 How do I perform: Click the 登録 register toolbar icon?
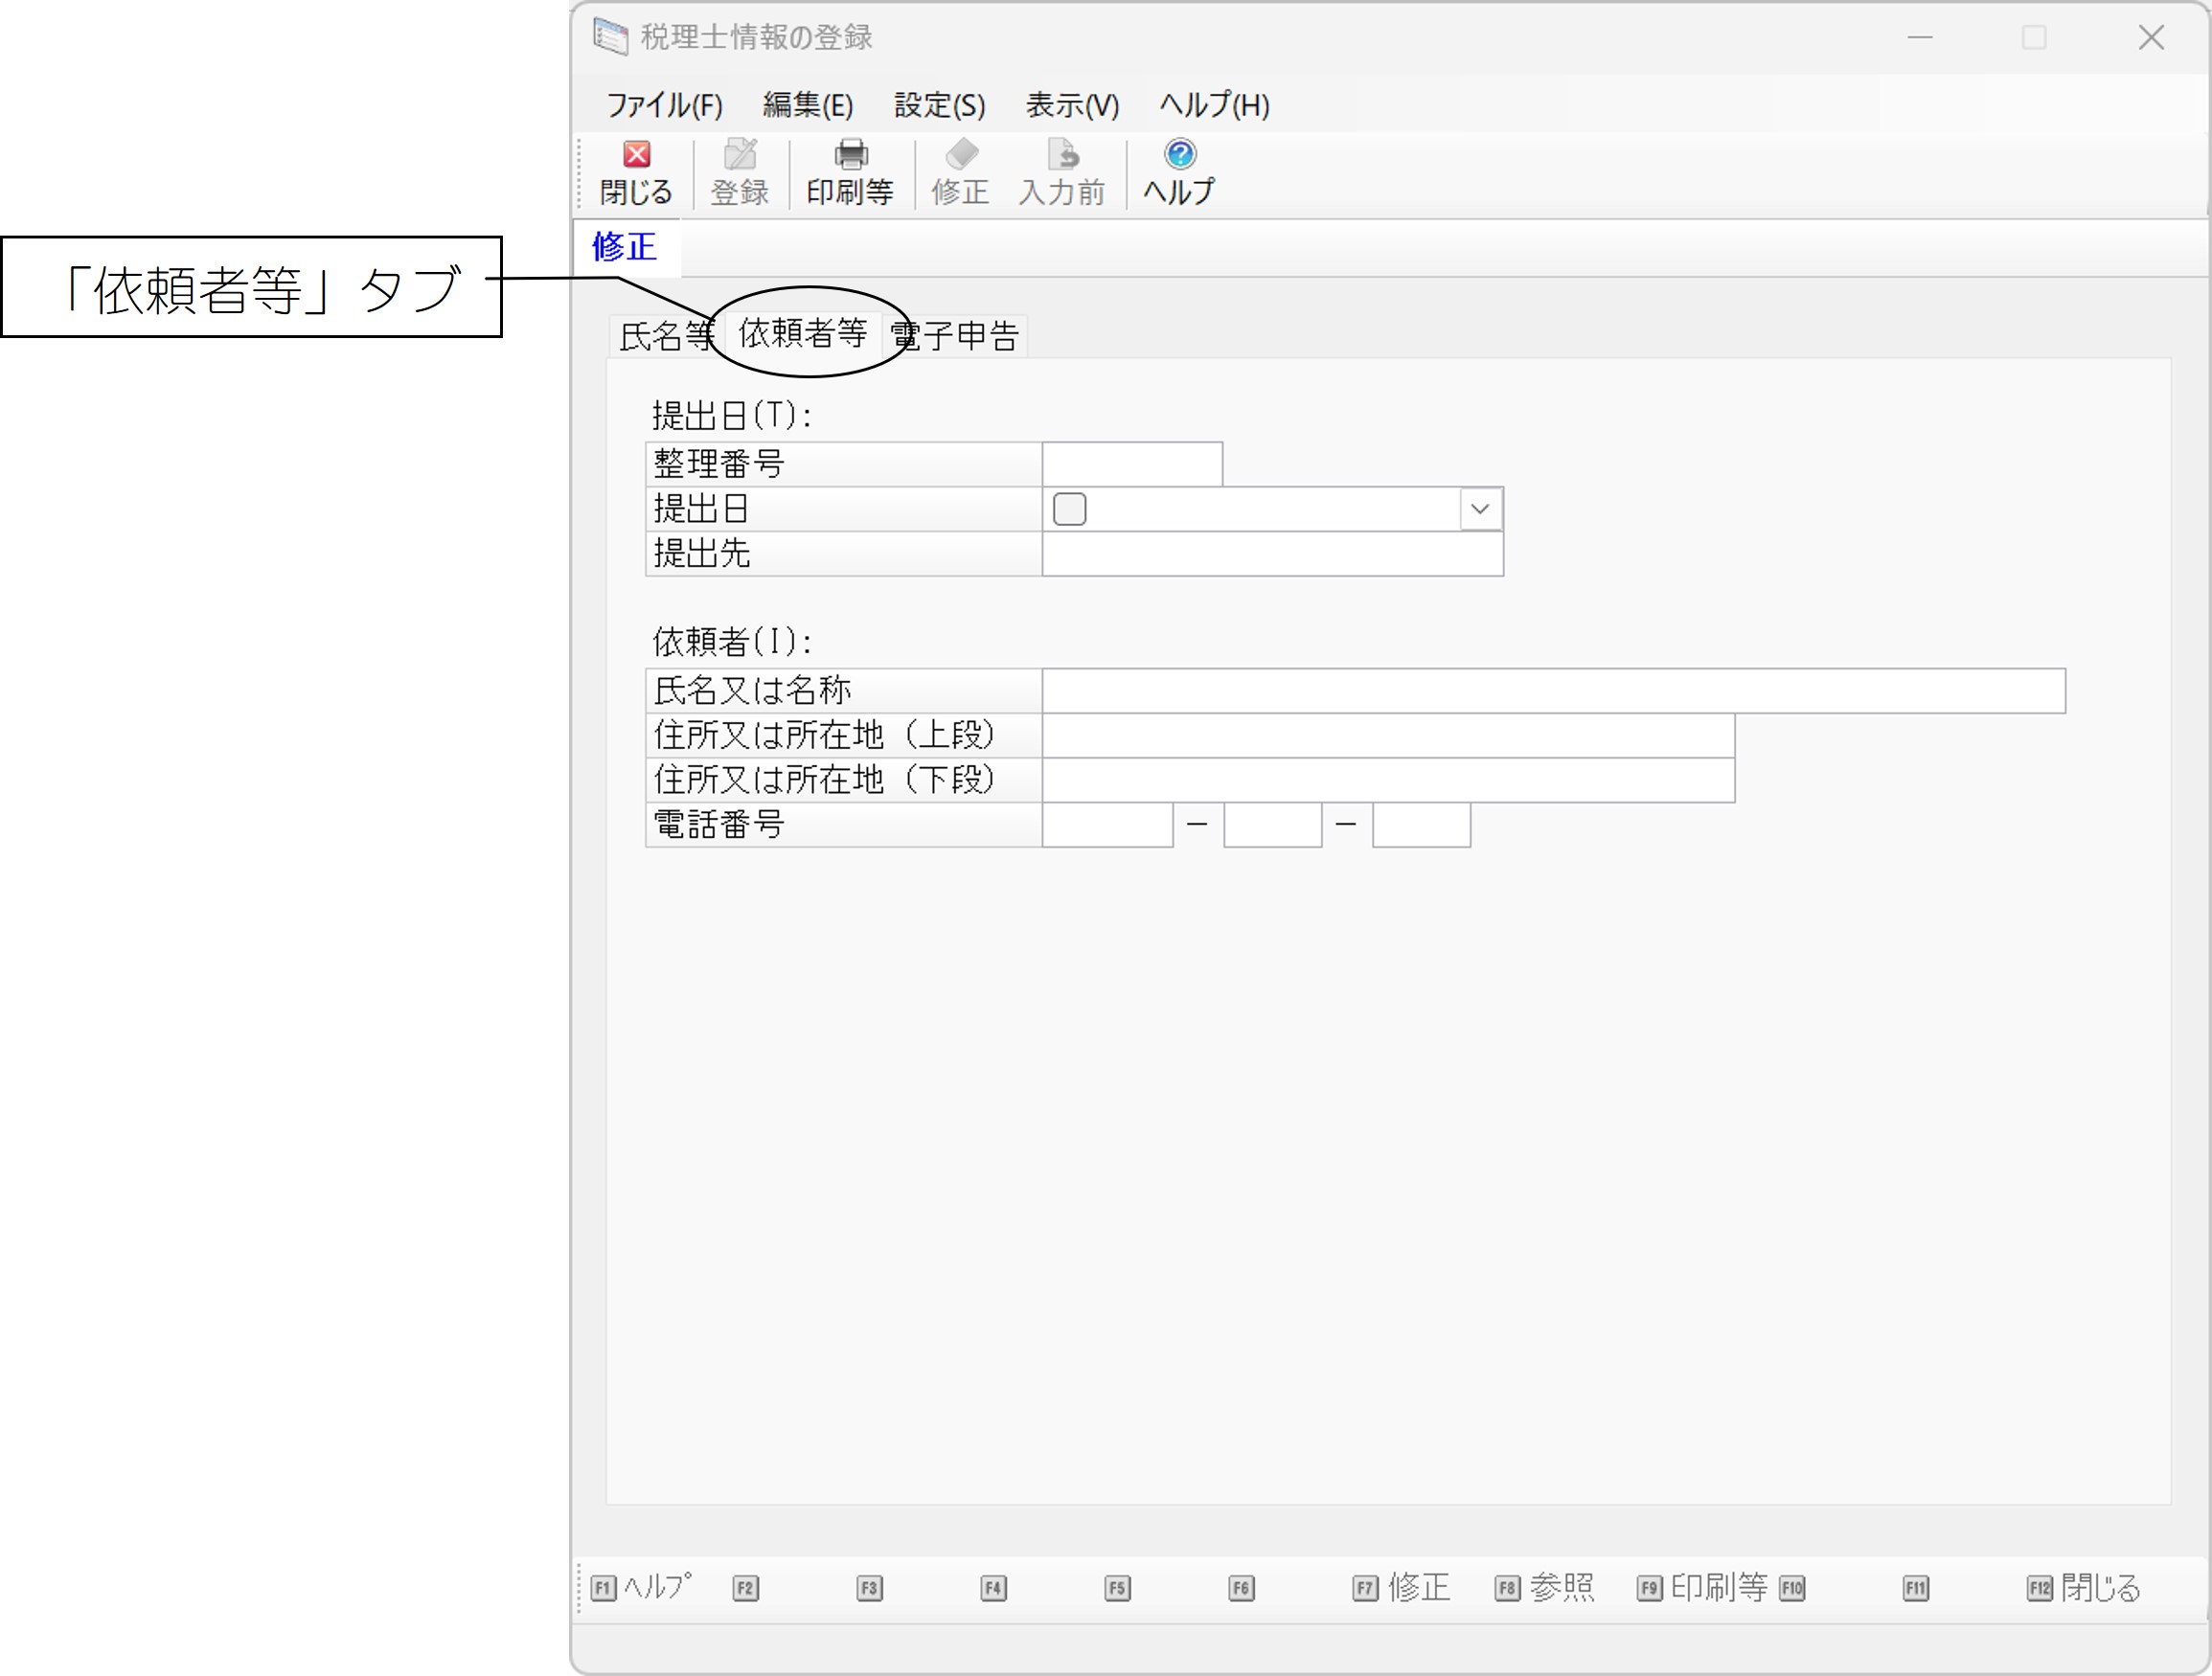tap(740, 155)
